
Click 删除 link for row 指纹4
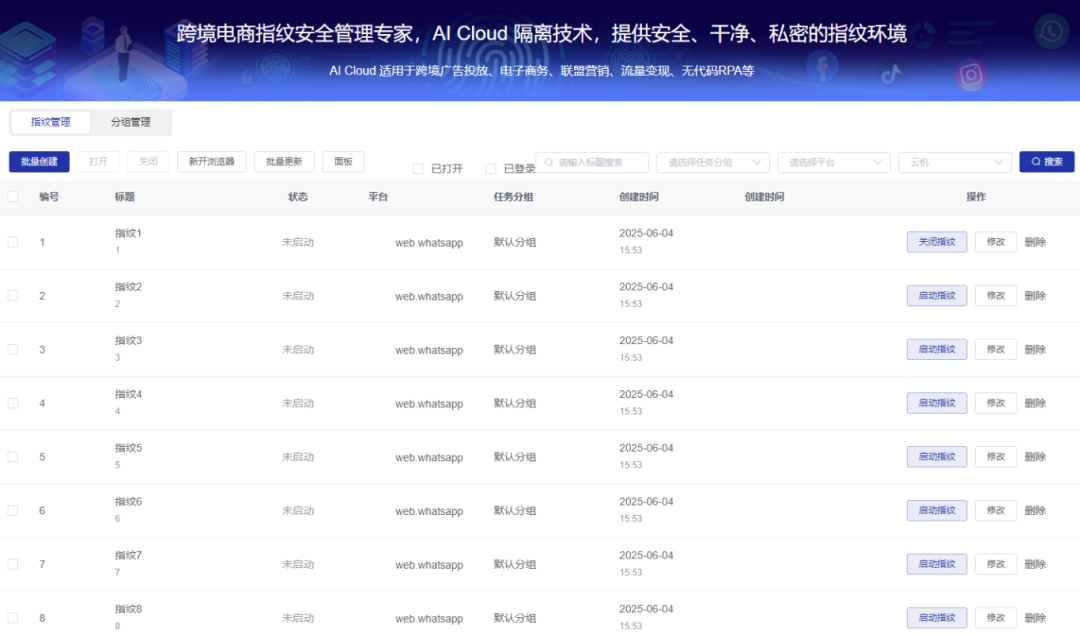coord(1035,403)
